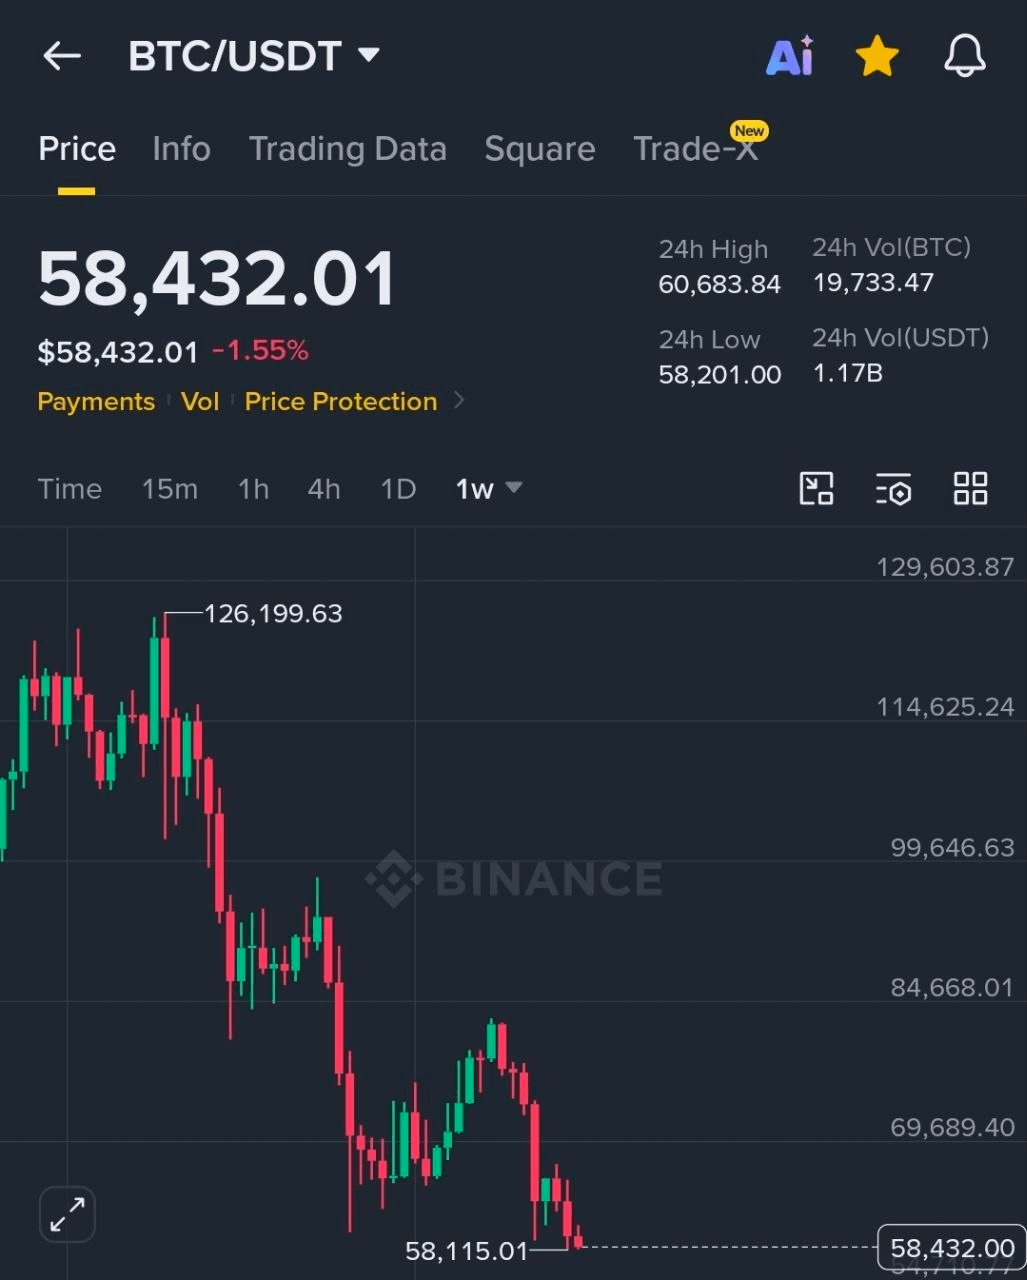Expand chart to fullscreen with diagonal arrows

67,1214
